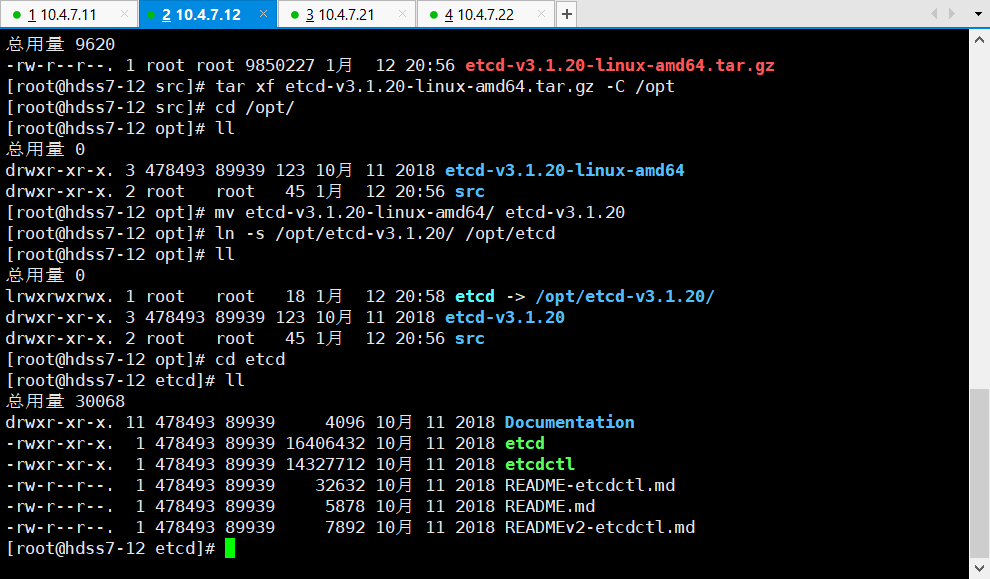Viewport: 990px width, 579px height.
Task: Click the etcdctl file name in listing
Action: 539,464
